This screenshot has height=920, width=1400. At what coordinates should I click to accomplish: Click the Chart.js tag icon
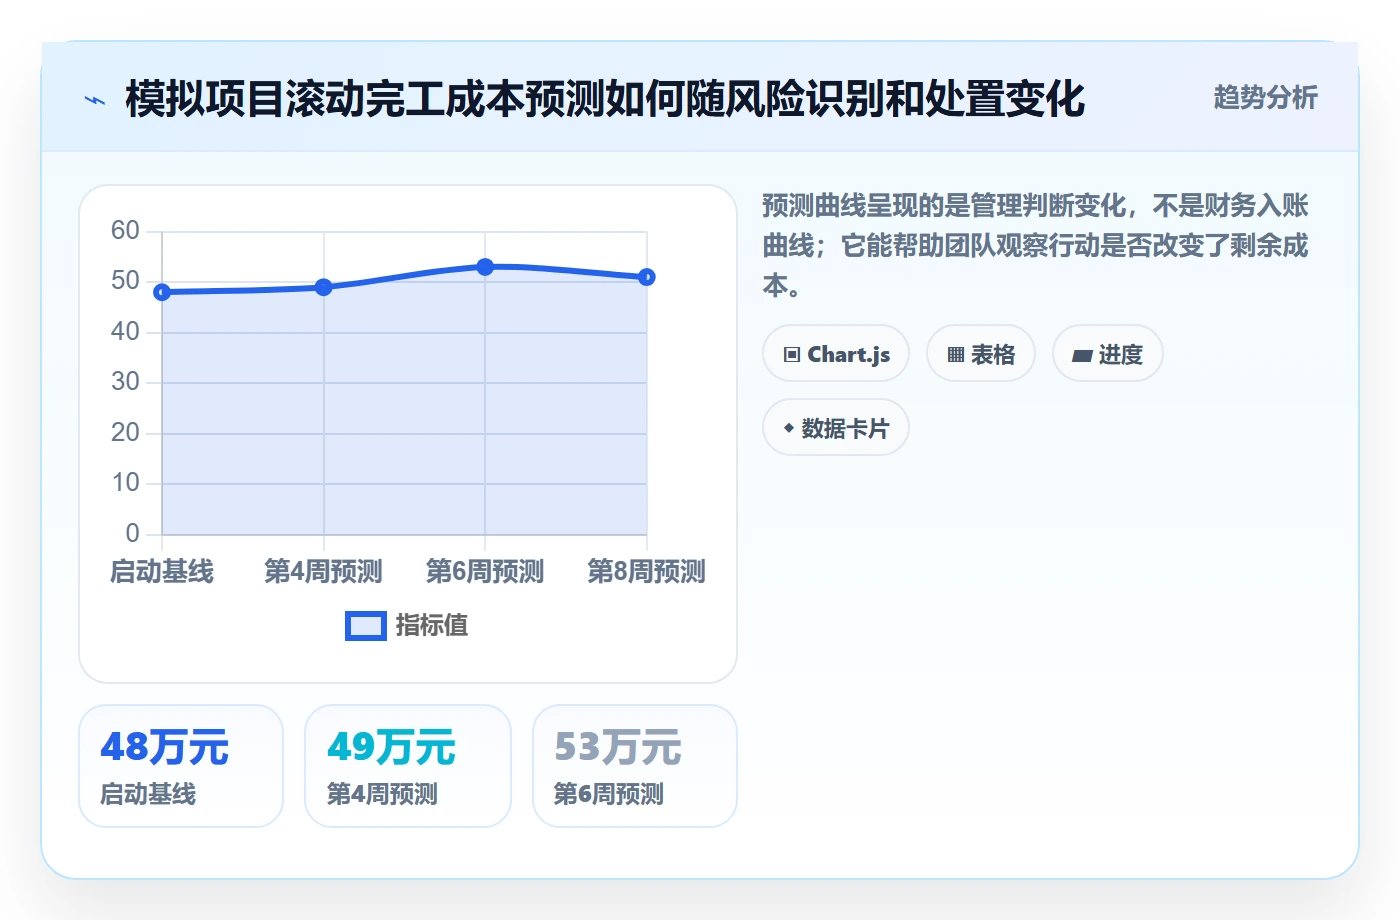click(792, 355)
